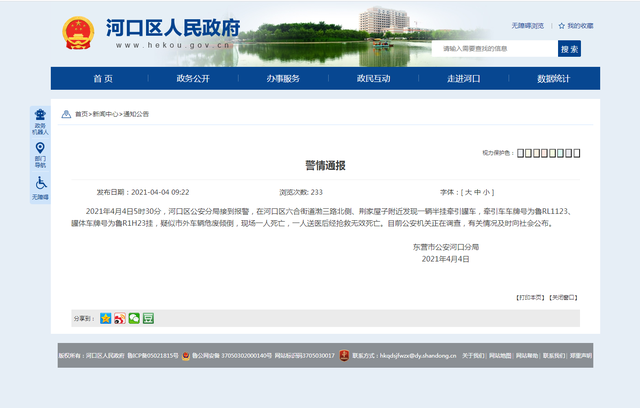Open 政民互动 navigation tab
The width and height of the screenshot is (640, 408).
(373, 78)
